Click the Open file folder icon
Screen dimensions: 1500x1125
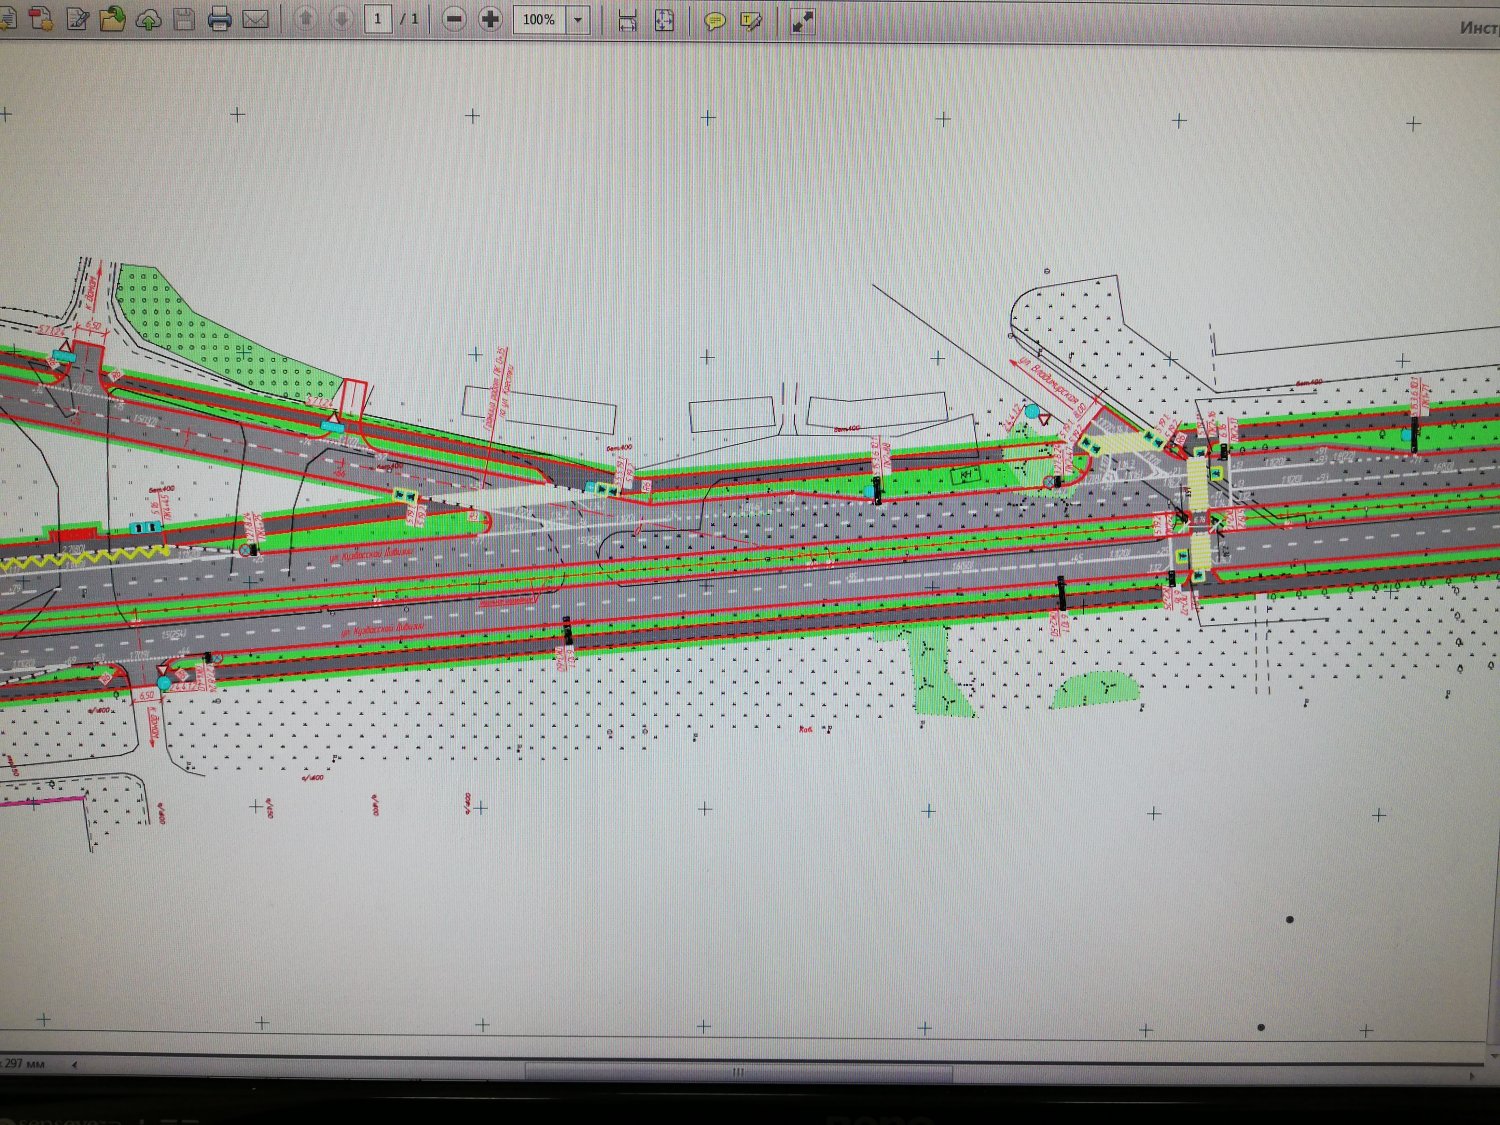pos(112,19)
